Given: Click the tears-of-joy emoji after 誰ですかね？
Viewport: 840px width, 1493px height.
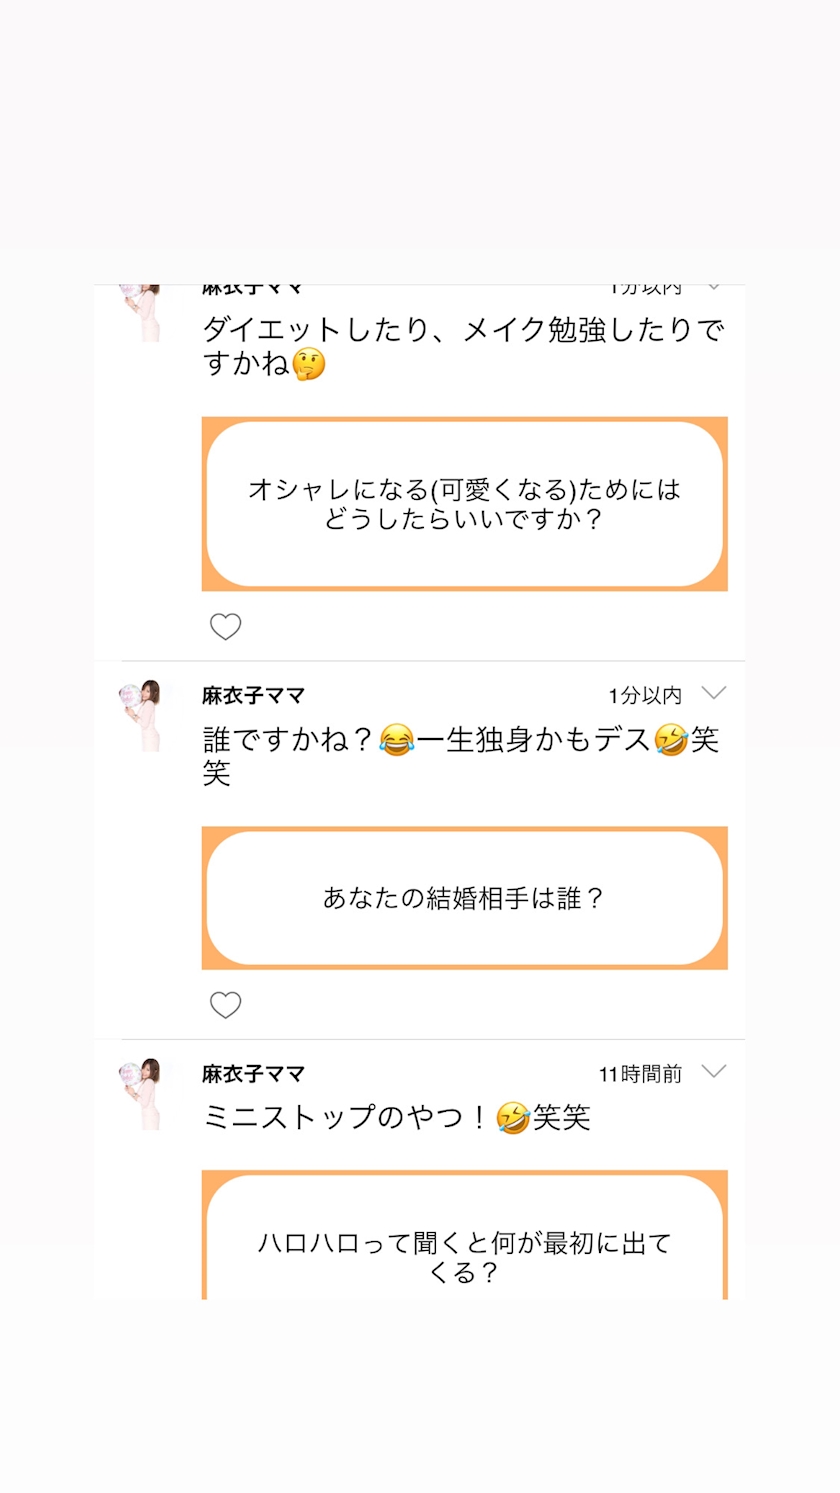Looking at the screenshot, I should pos(397,741).
